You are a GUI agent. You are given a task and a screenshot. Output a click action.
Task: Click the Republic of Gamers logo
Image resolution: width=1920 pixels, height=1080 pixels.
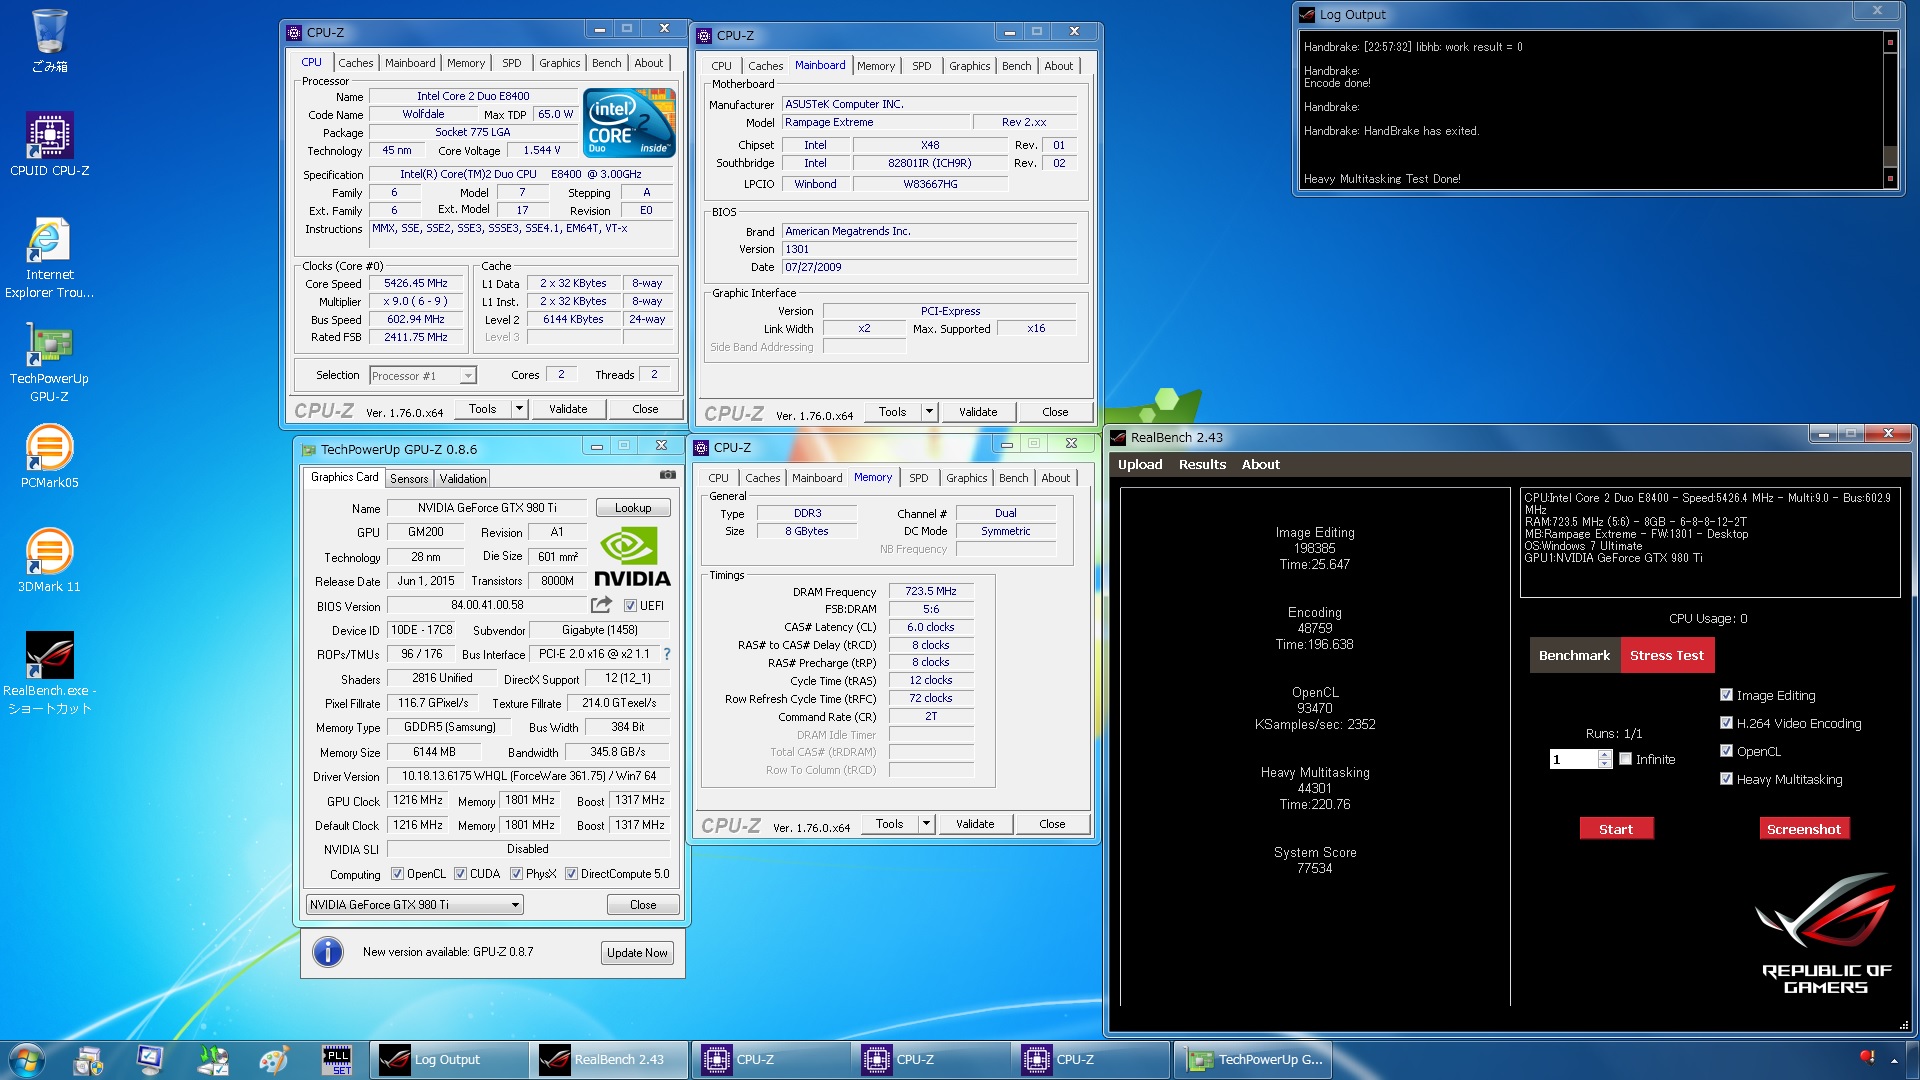1826,934
